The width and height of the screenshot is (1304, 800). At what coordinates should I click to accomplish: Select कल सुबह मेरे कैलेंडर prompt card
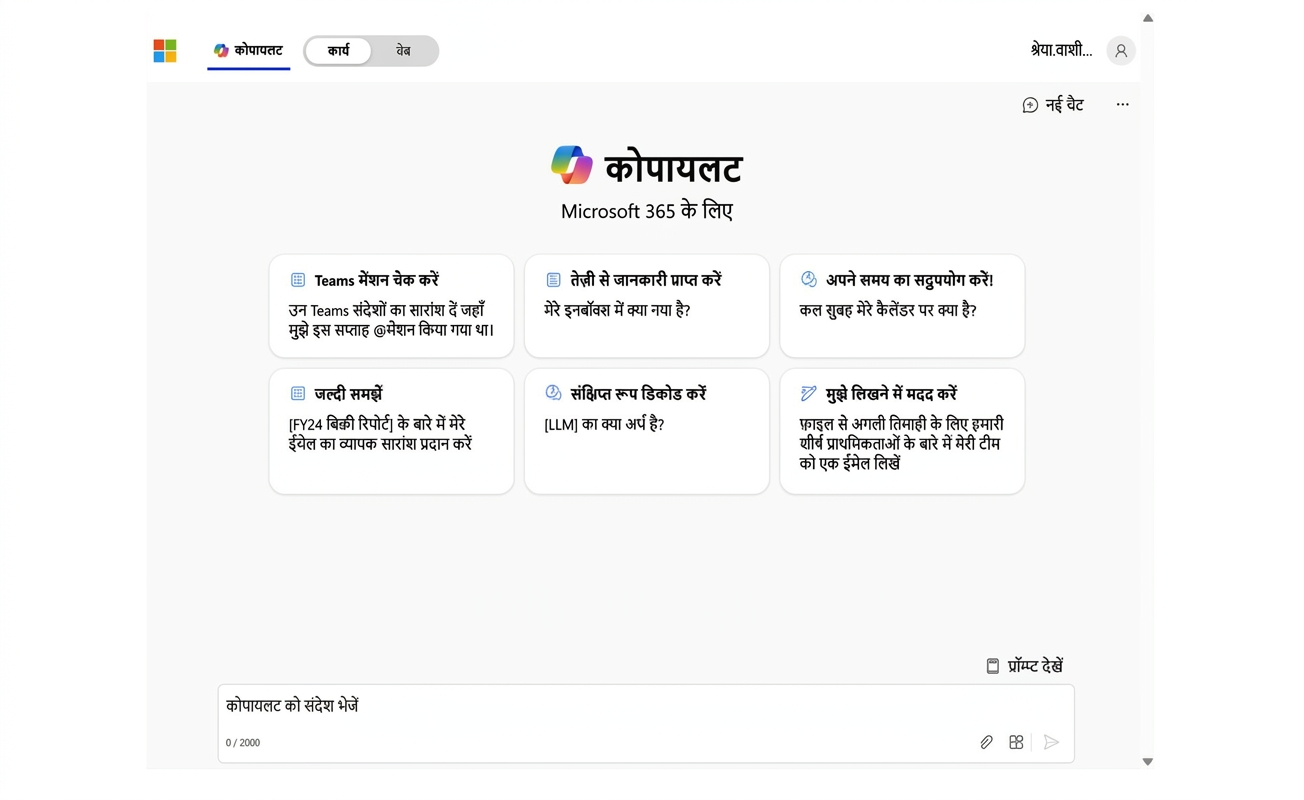click(902, 305)
